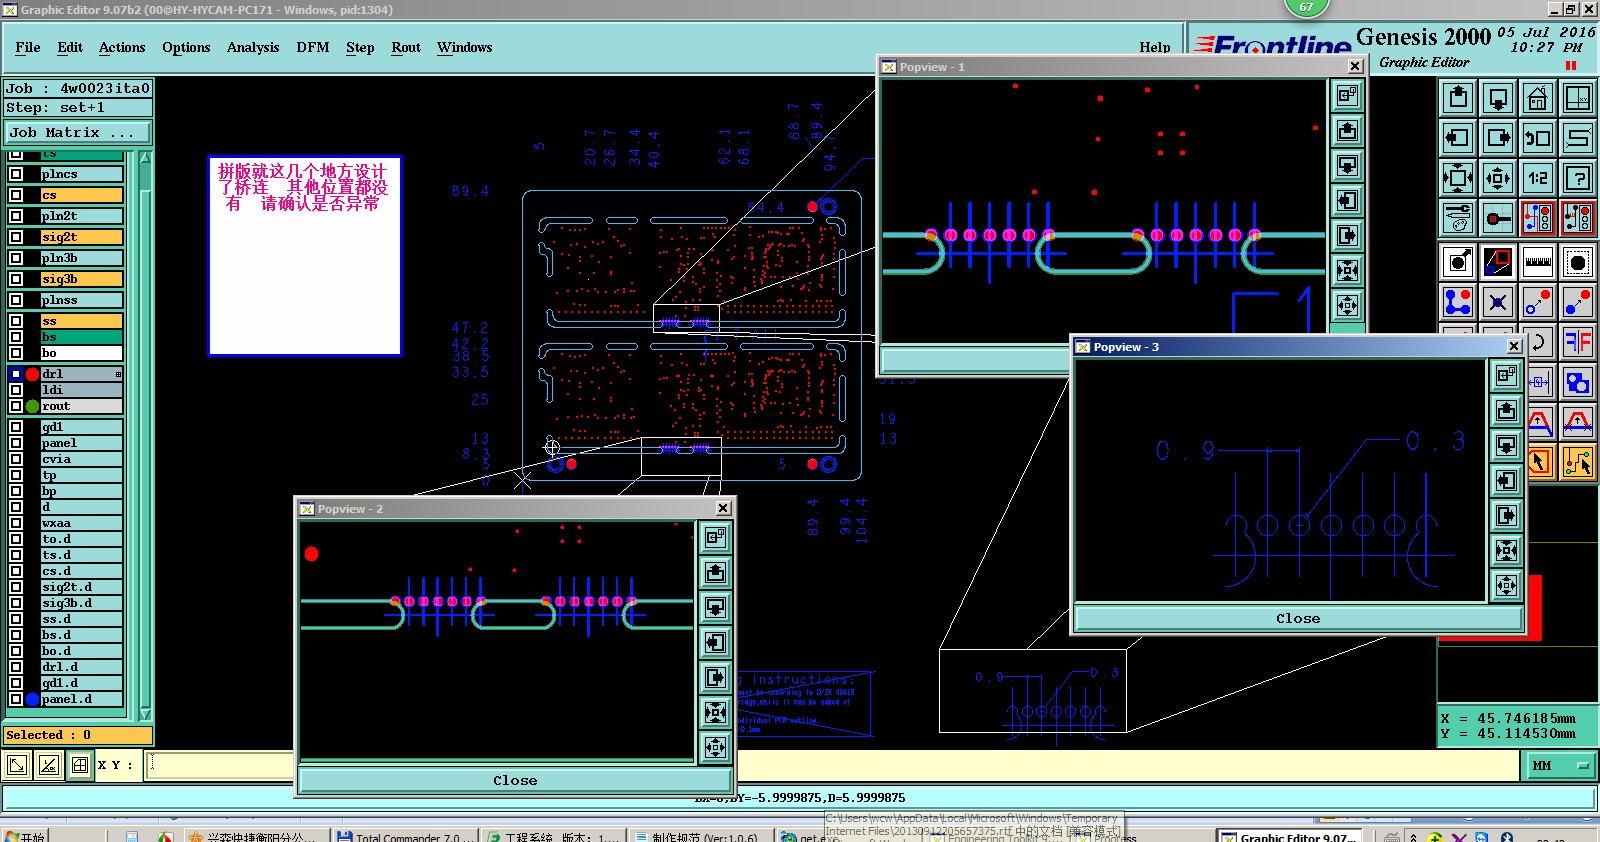Click Graphic Editor 9.07 taskbar item
The width and height of the screenshot is (1600, 842).
click(x=1289, y=837)
